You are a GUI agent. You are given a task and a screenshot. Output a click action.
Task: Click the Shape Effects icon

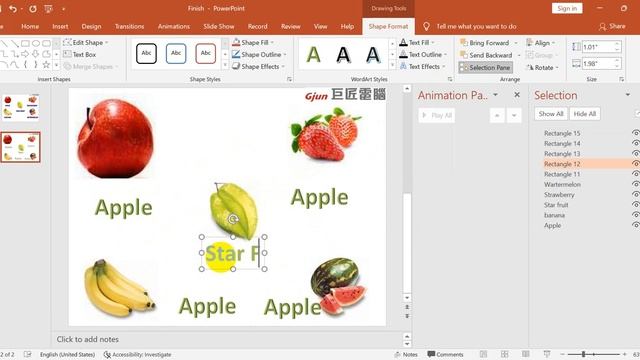point(236,66)
